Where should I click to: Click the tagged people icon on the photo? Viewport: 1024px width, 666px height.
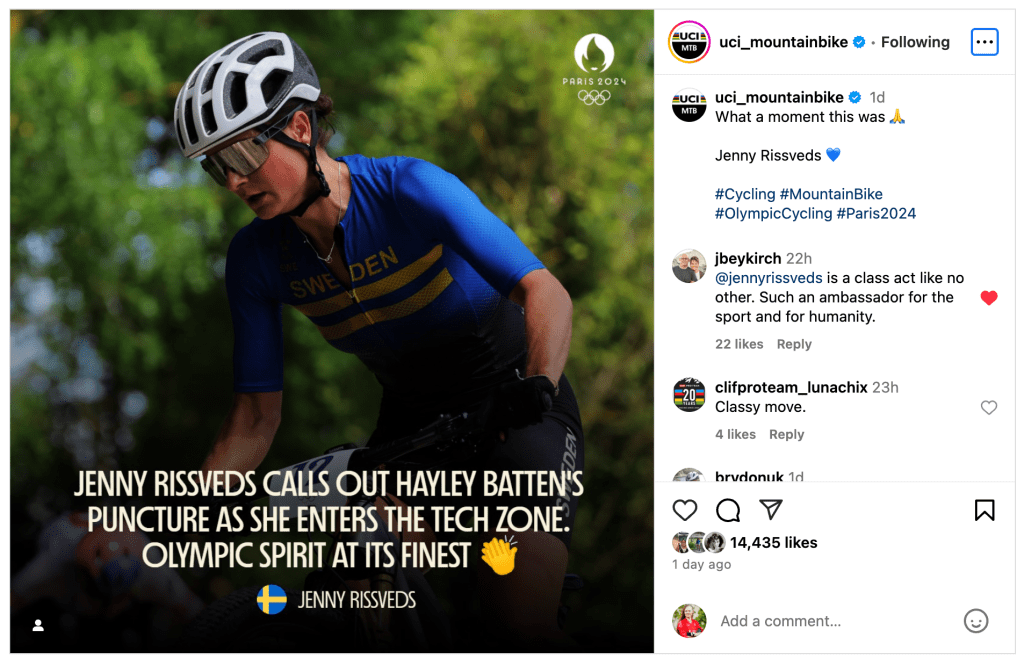point(38,626)
